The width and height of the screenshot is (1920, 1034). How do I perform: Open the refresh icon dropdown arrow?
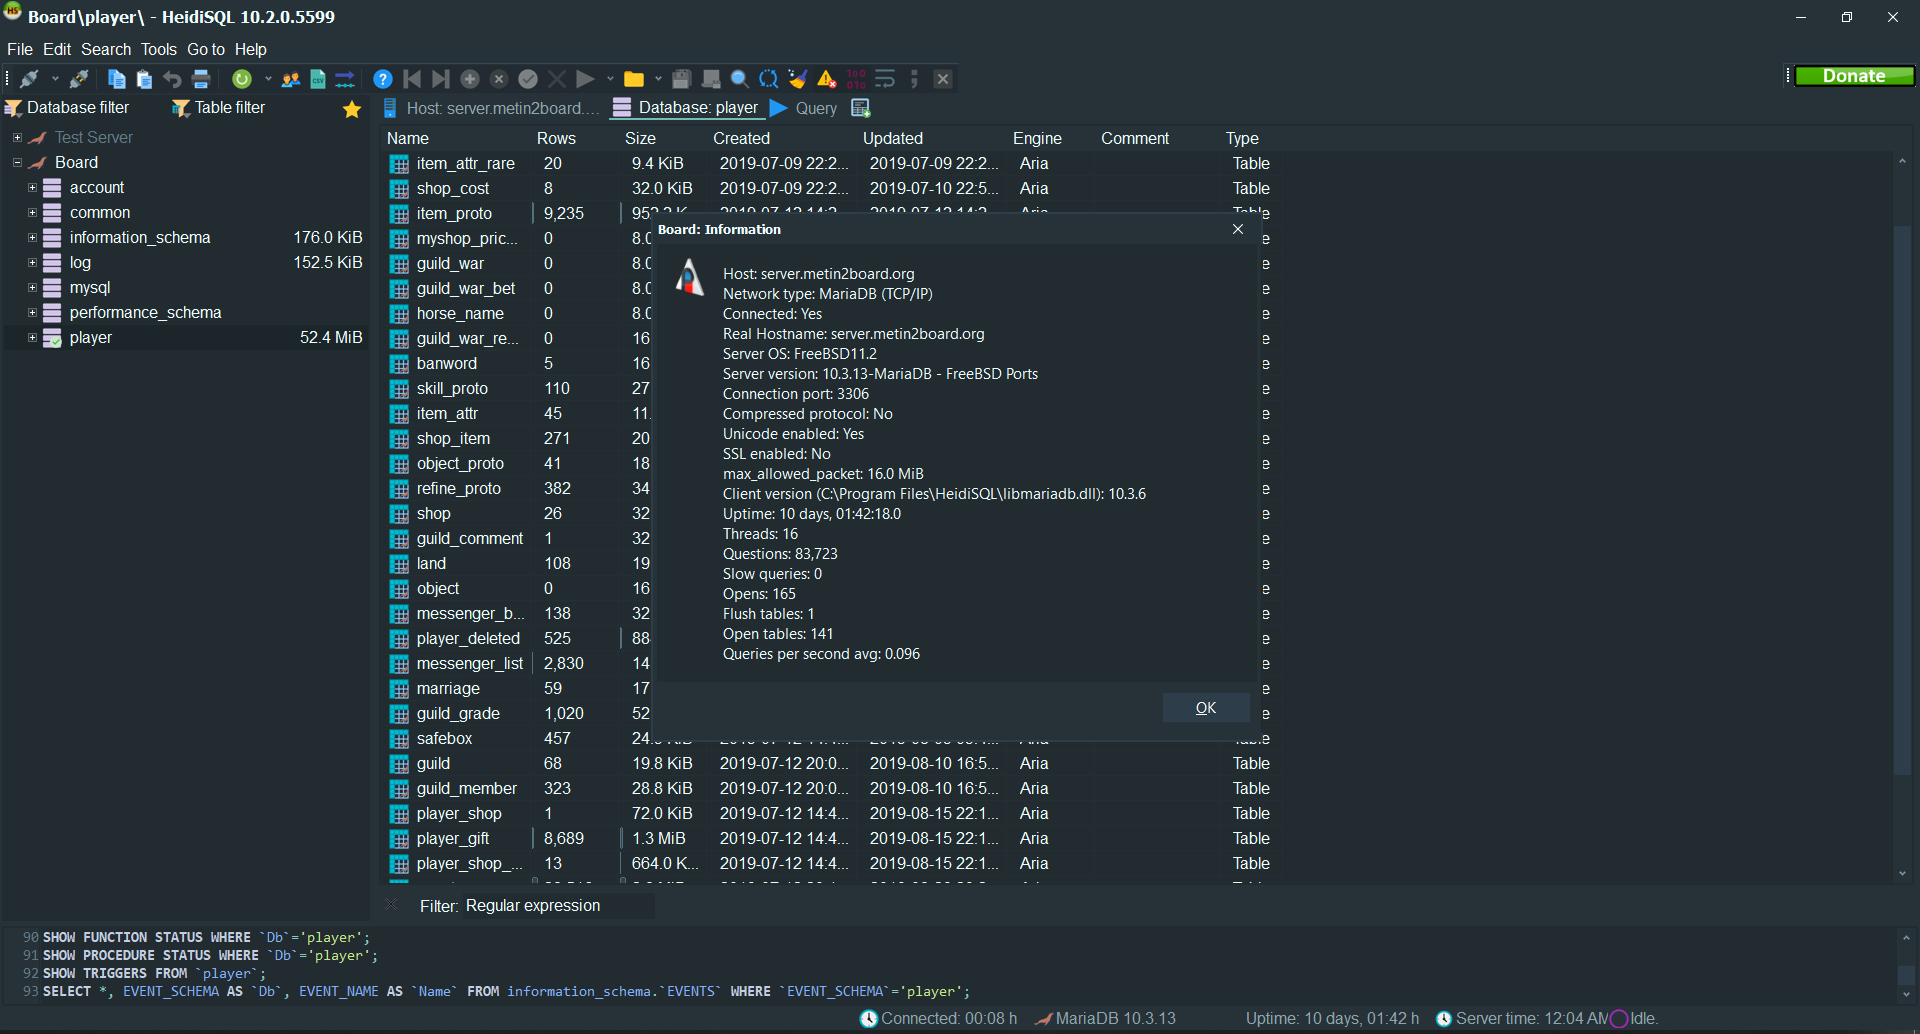coord(268,79)
